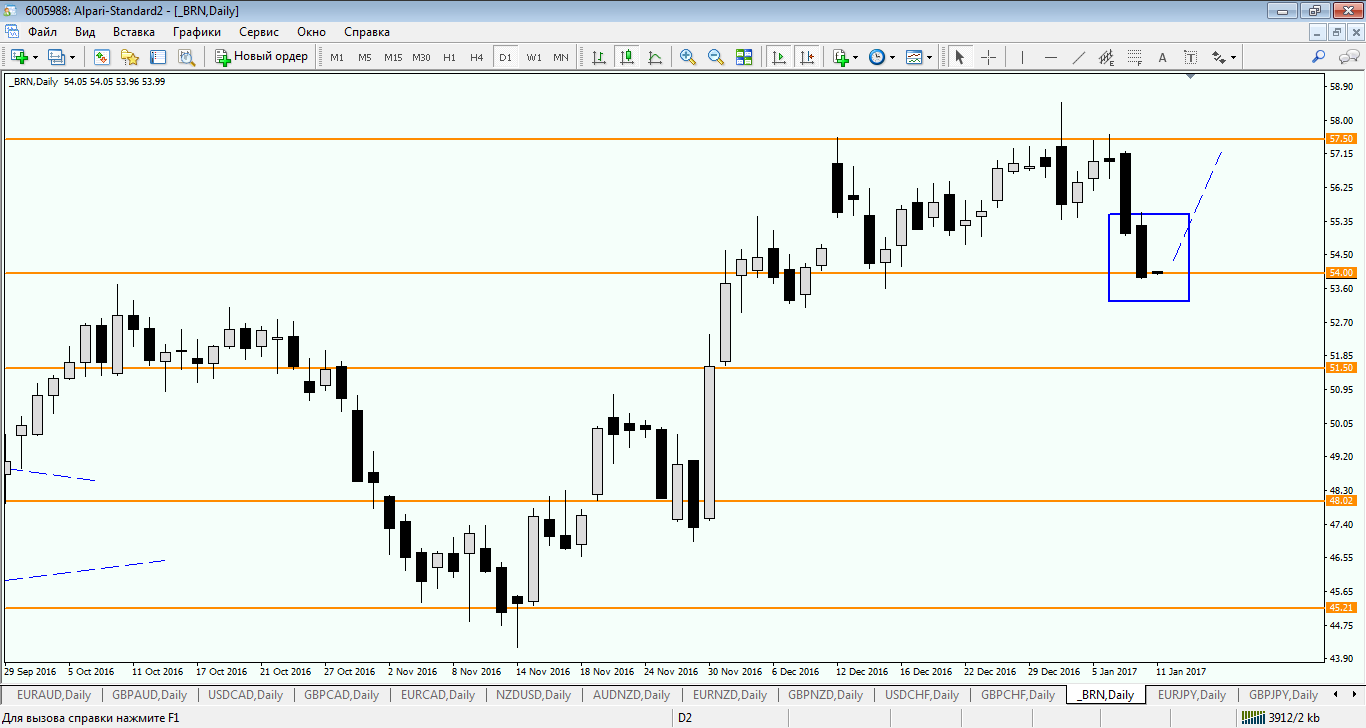Open the Indicators list icon

pyautogui.click(x=841, y=57)
